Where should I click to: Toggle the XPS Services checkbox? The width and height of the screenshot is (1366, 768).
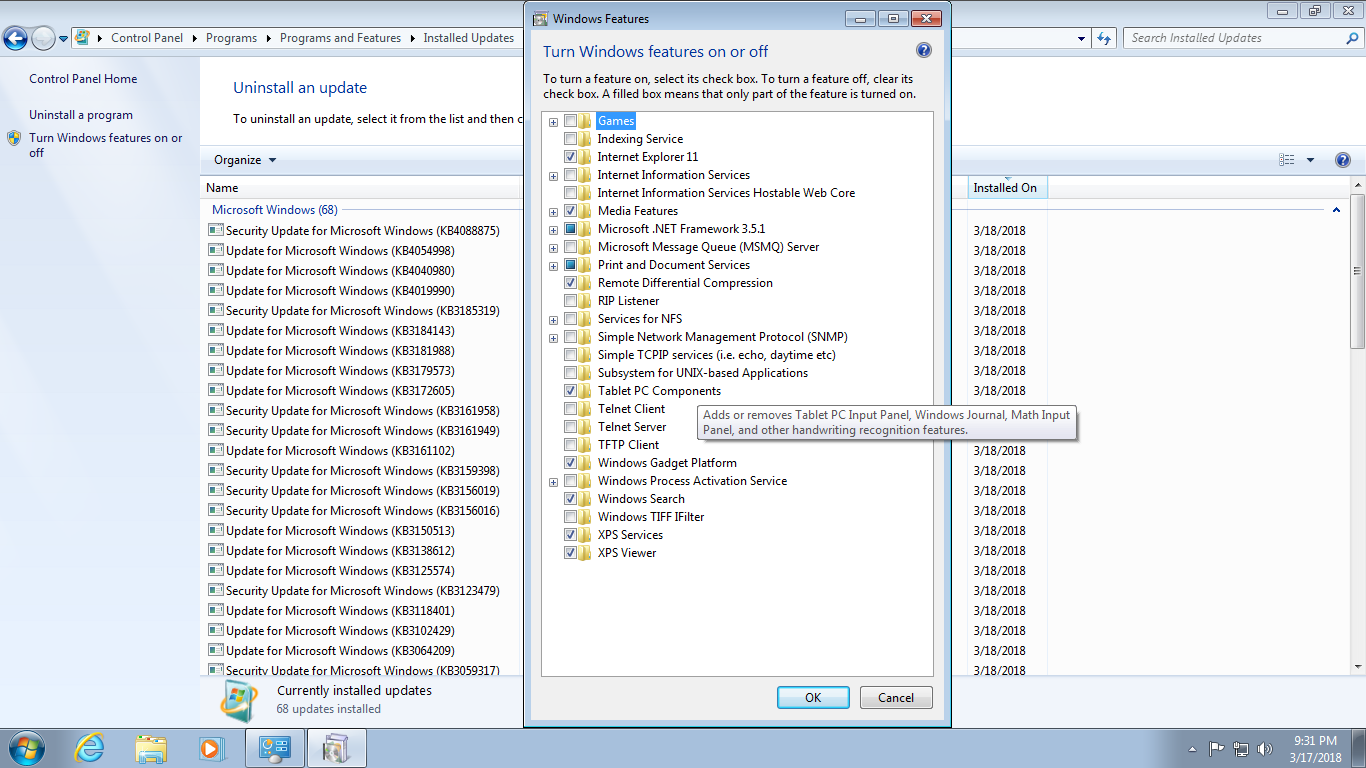tap(570, 535)
